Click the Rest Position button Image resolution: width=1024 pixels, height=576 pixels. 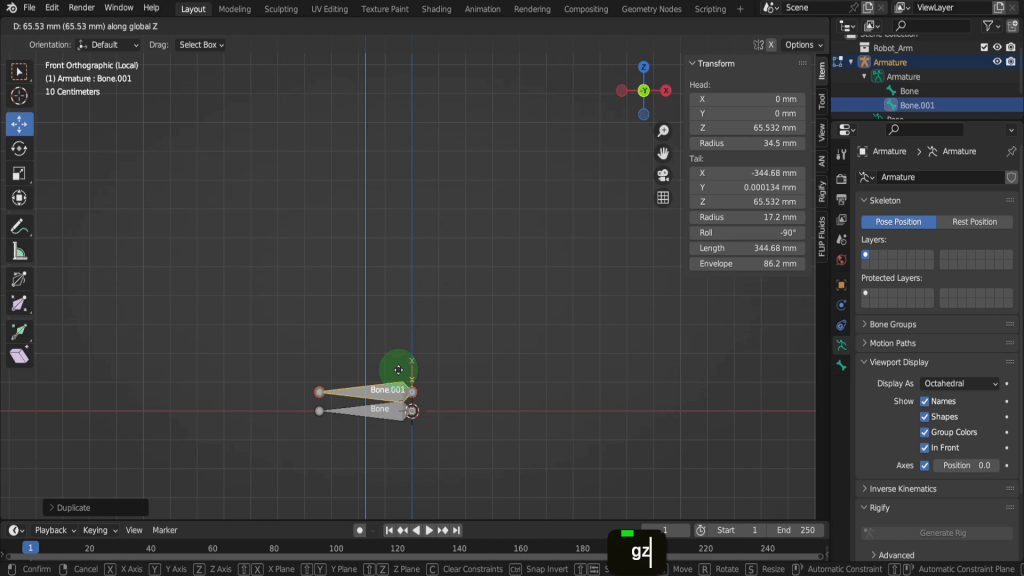coord(974,222)
